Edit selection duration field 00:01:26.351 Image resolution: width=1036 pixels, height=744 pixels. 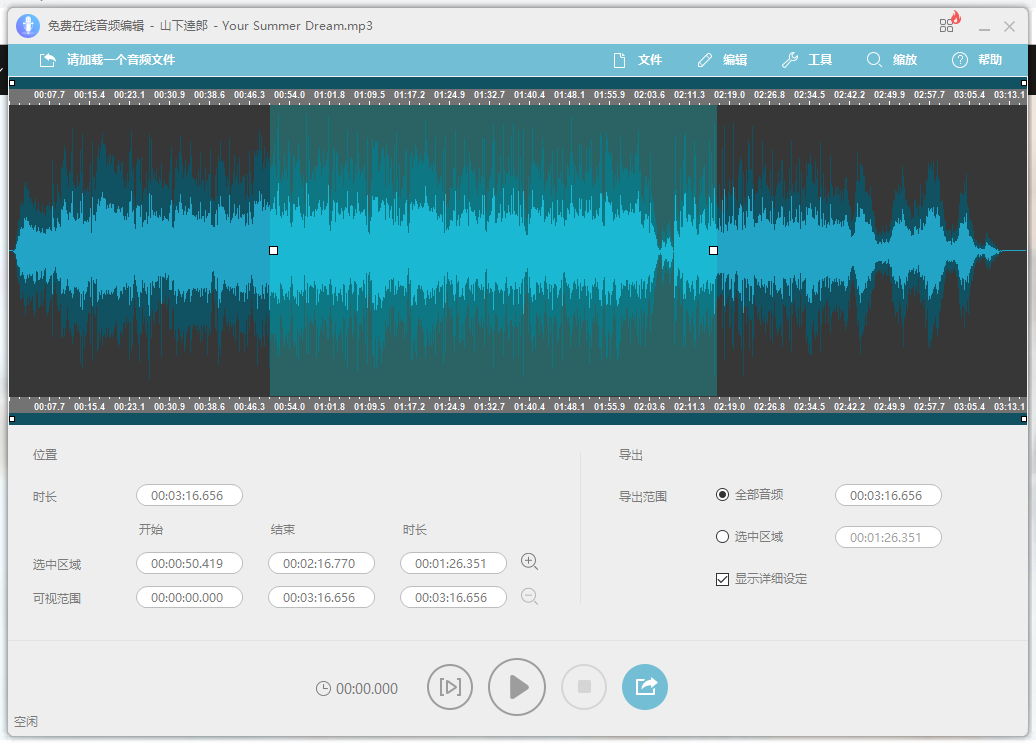tap(453, 564)
